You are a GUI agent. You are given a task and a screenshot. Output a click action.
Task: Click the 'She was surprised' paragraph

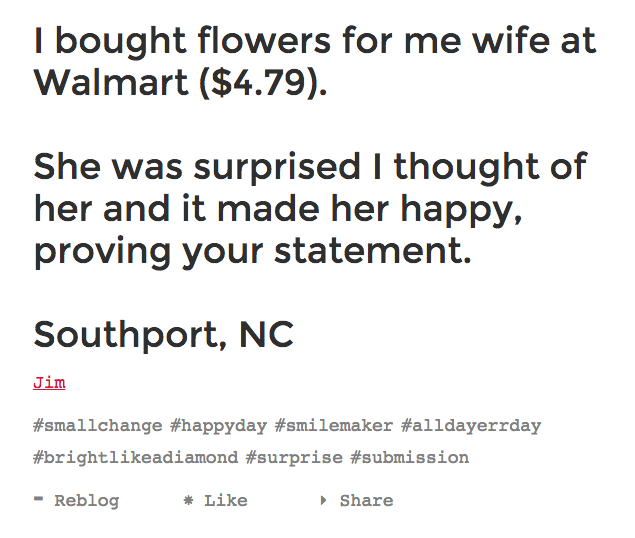[x=311, y=210]
